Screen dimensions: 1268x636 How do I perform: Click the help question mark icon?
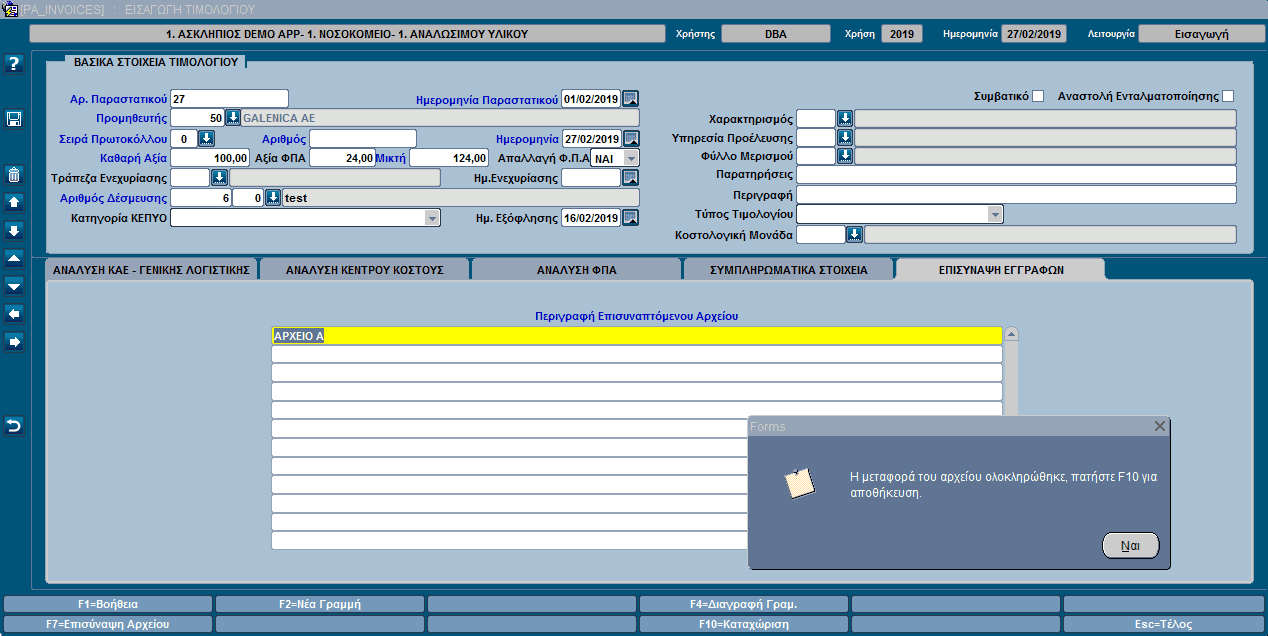(x=14, y=64)
